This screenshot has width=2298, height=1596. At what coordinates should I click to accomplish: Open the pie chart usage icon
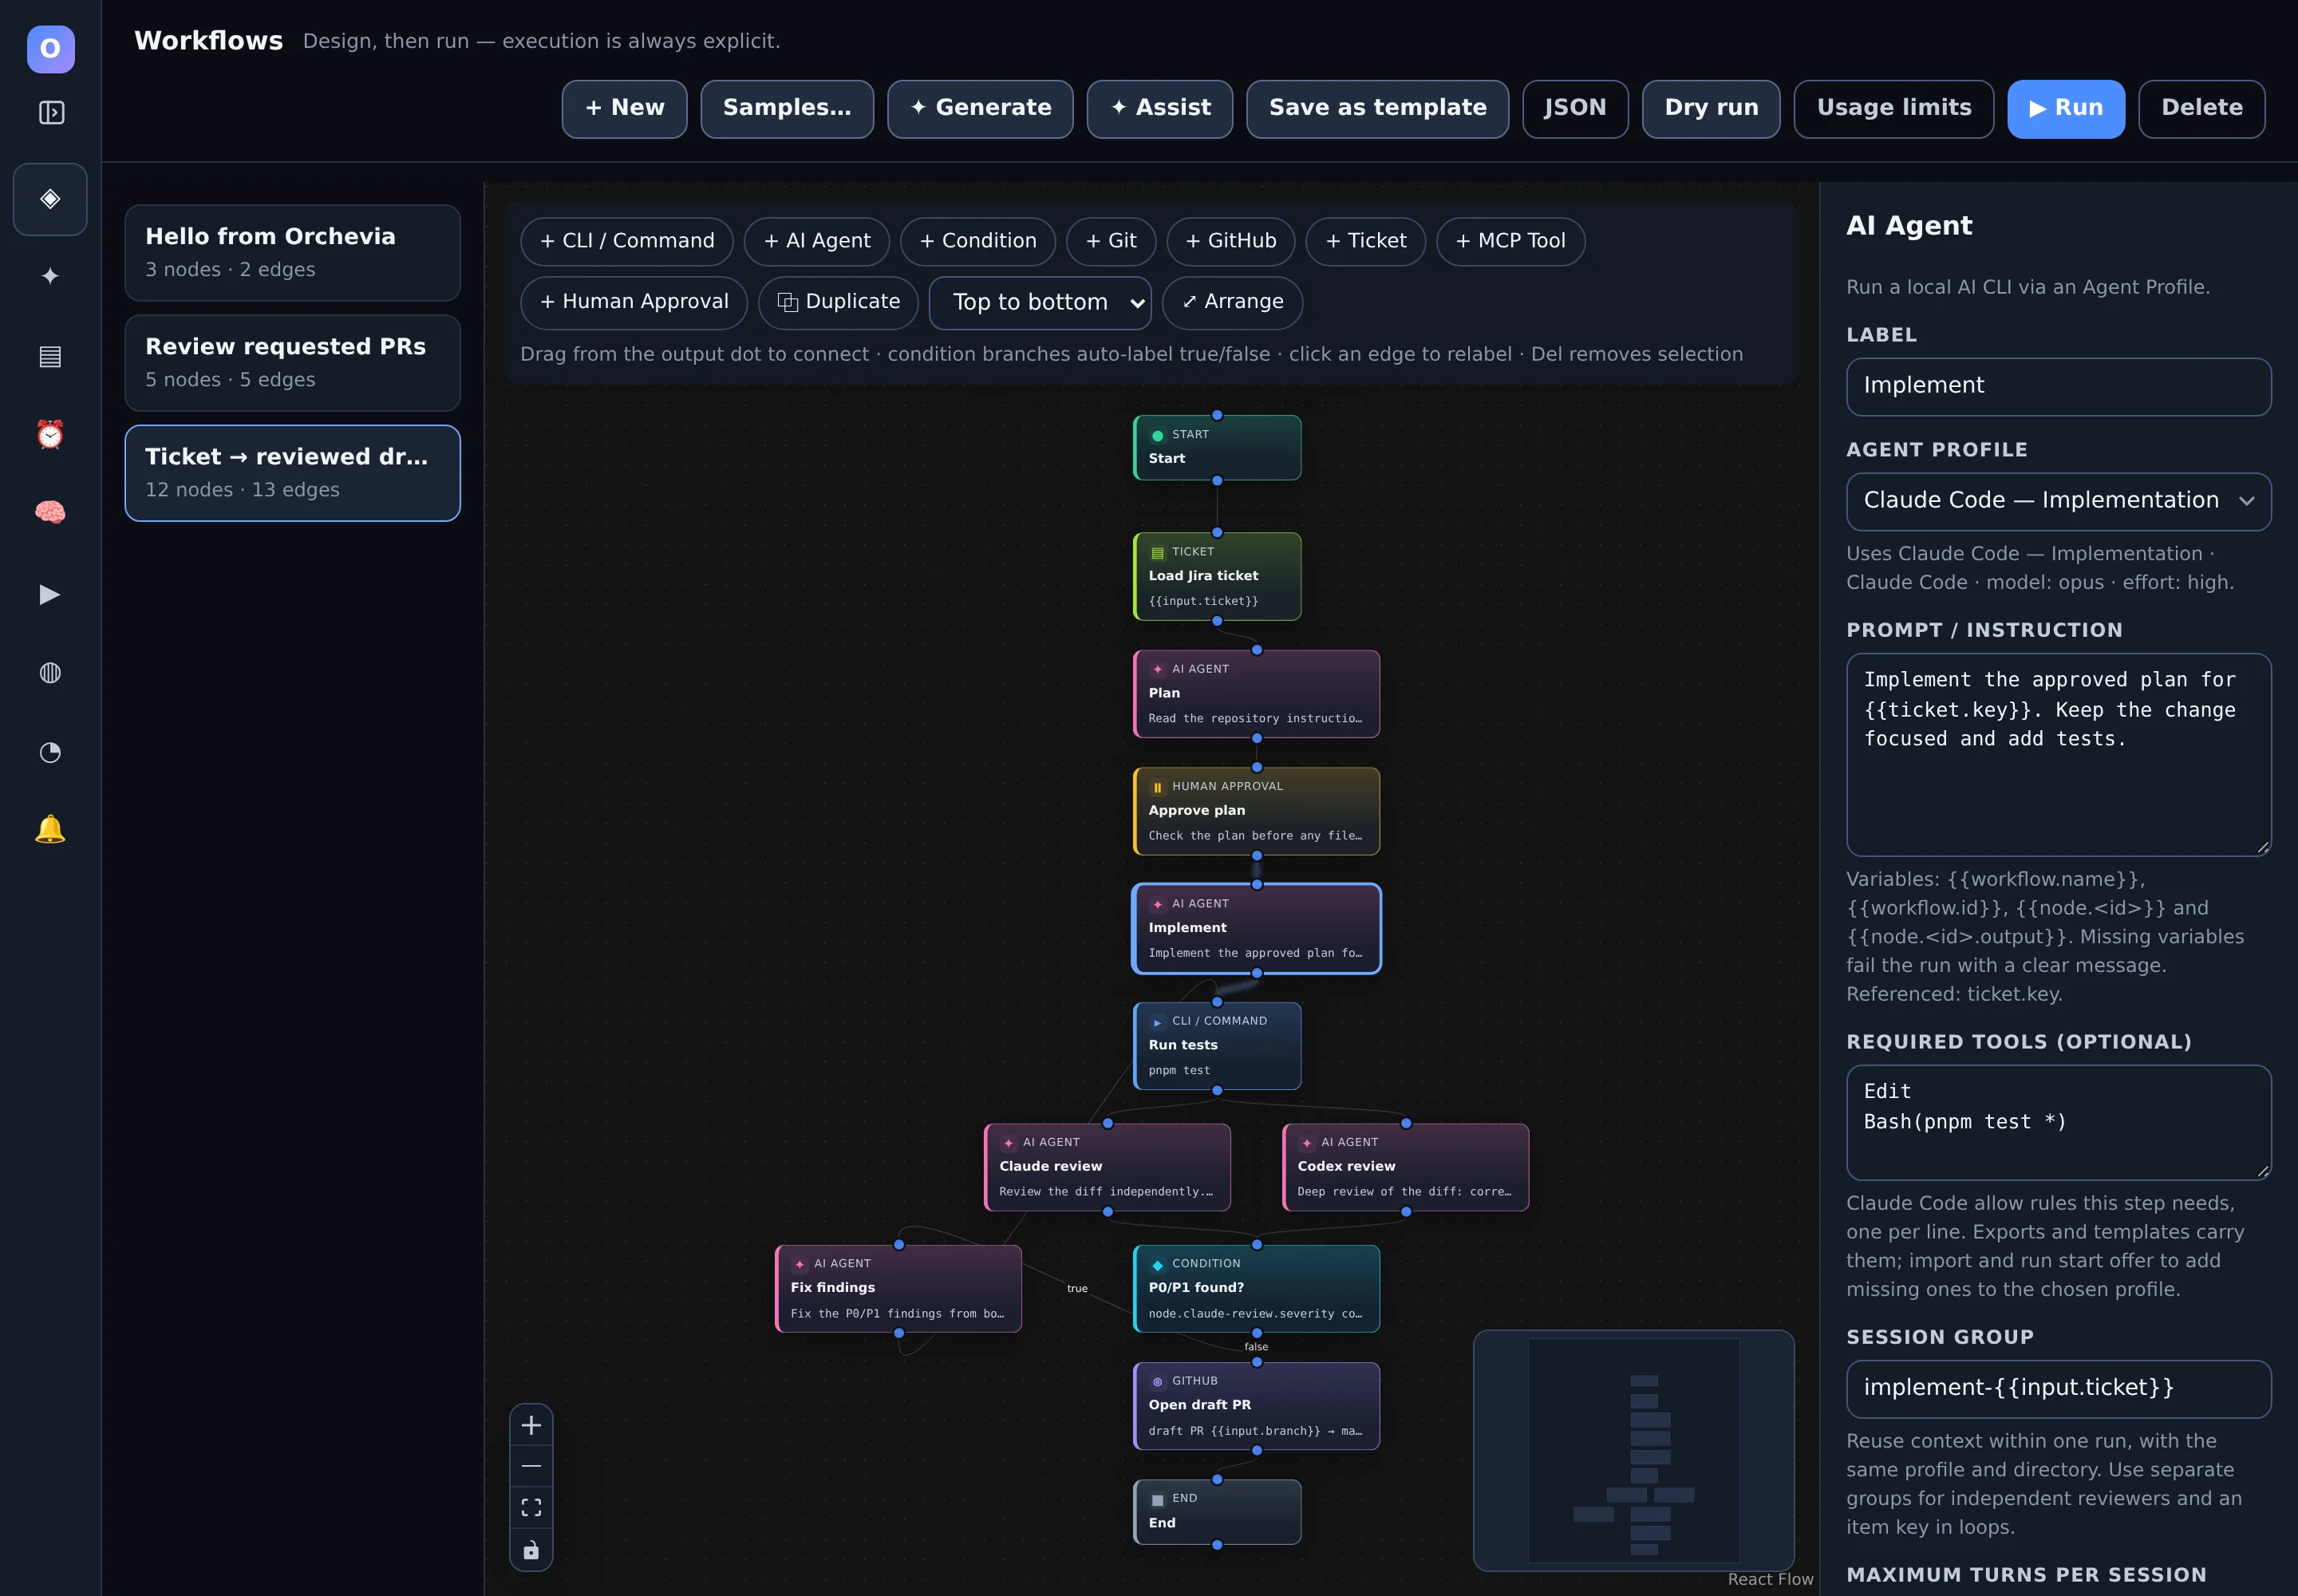coord(50,752)
